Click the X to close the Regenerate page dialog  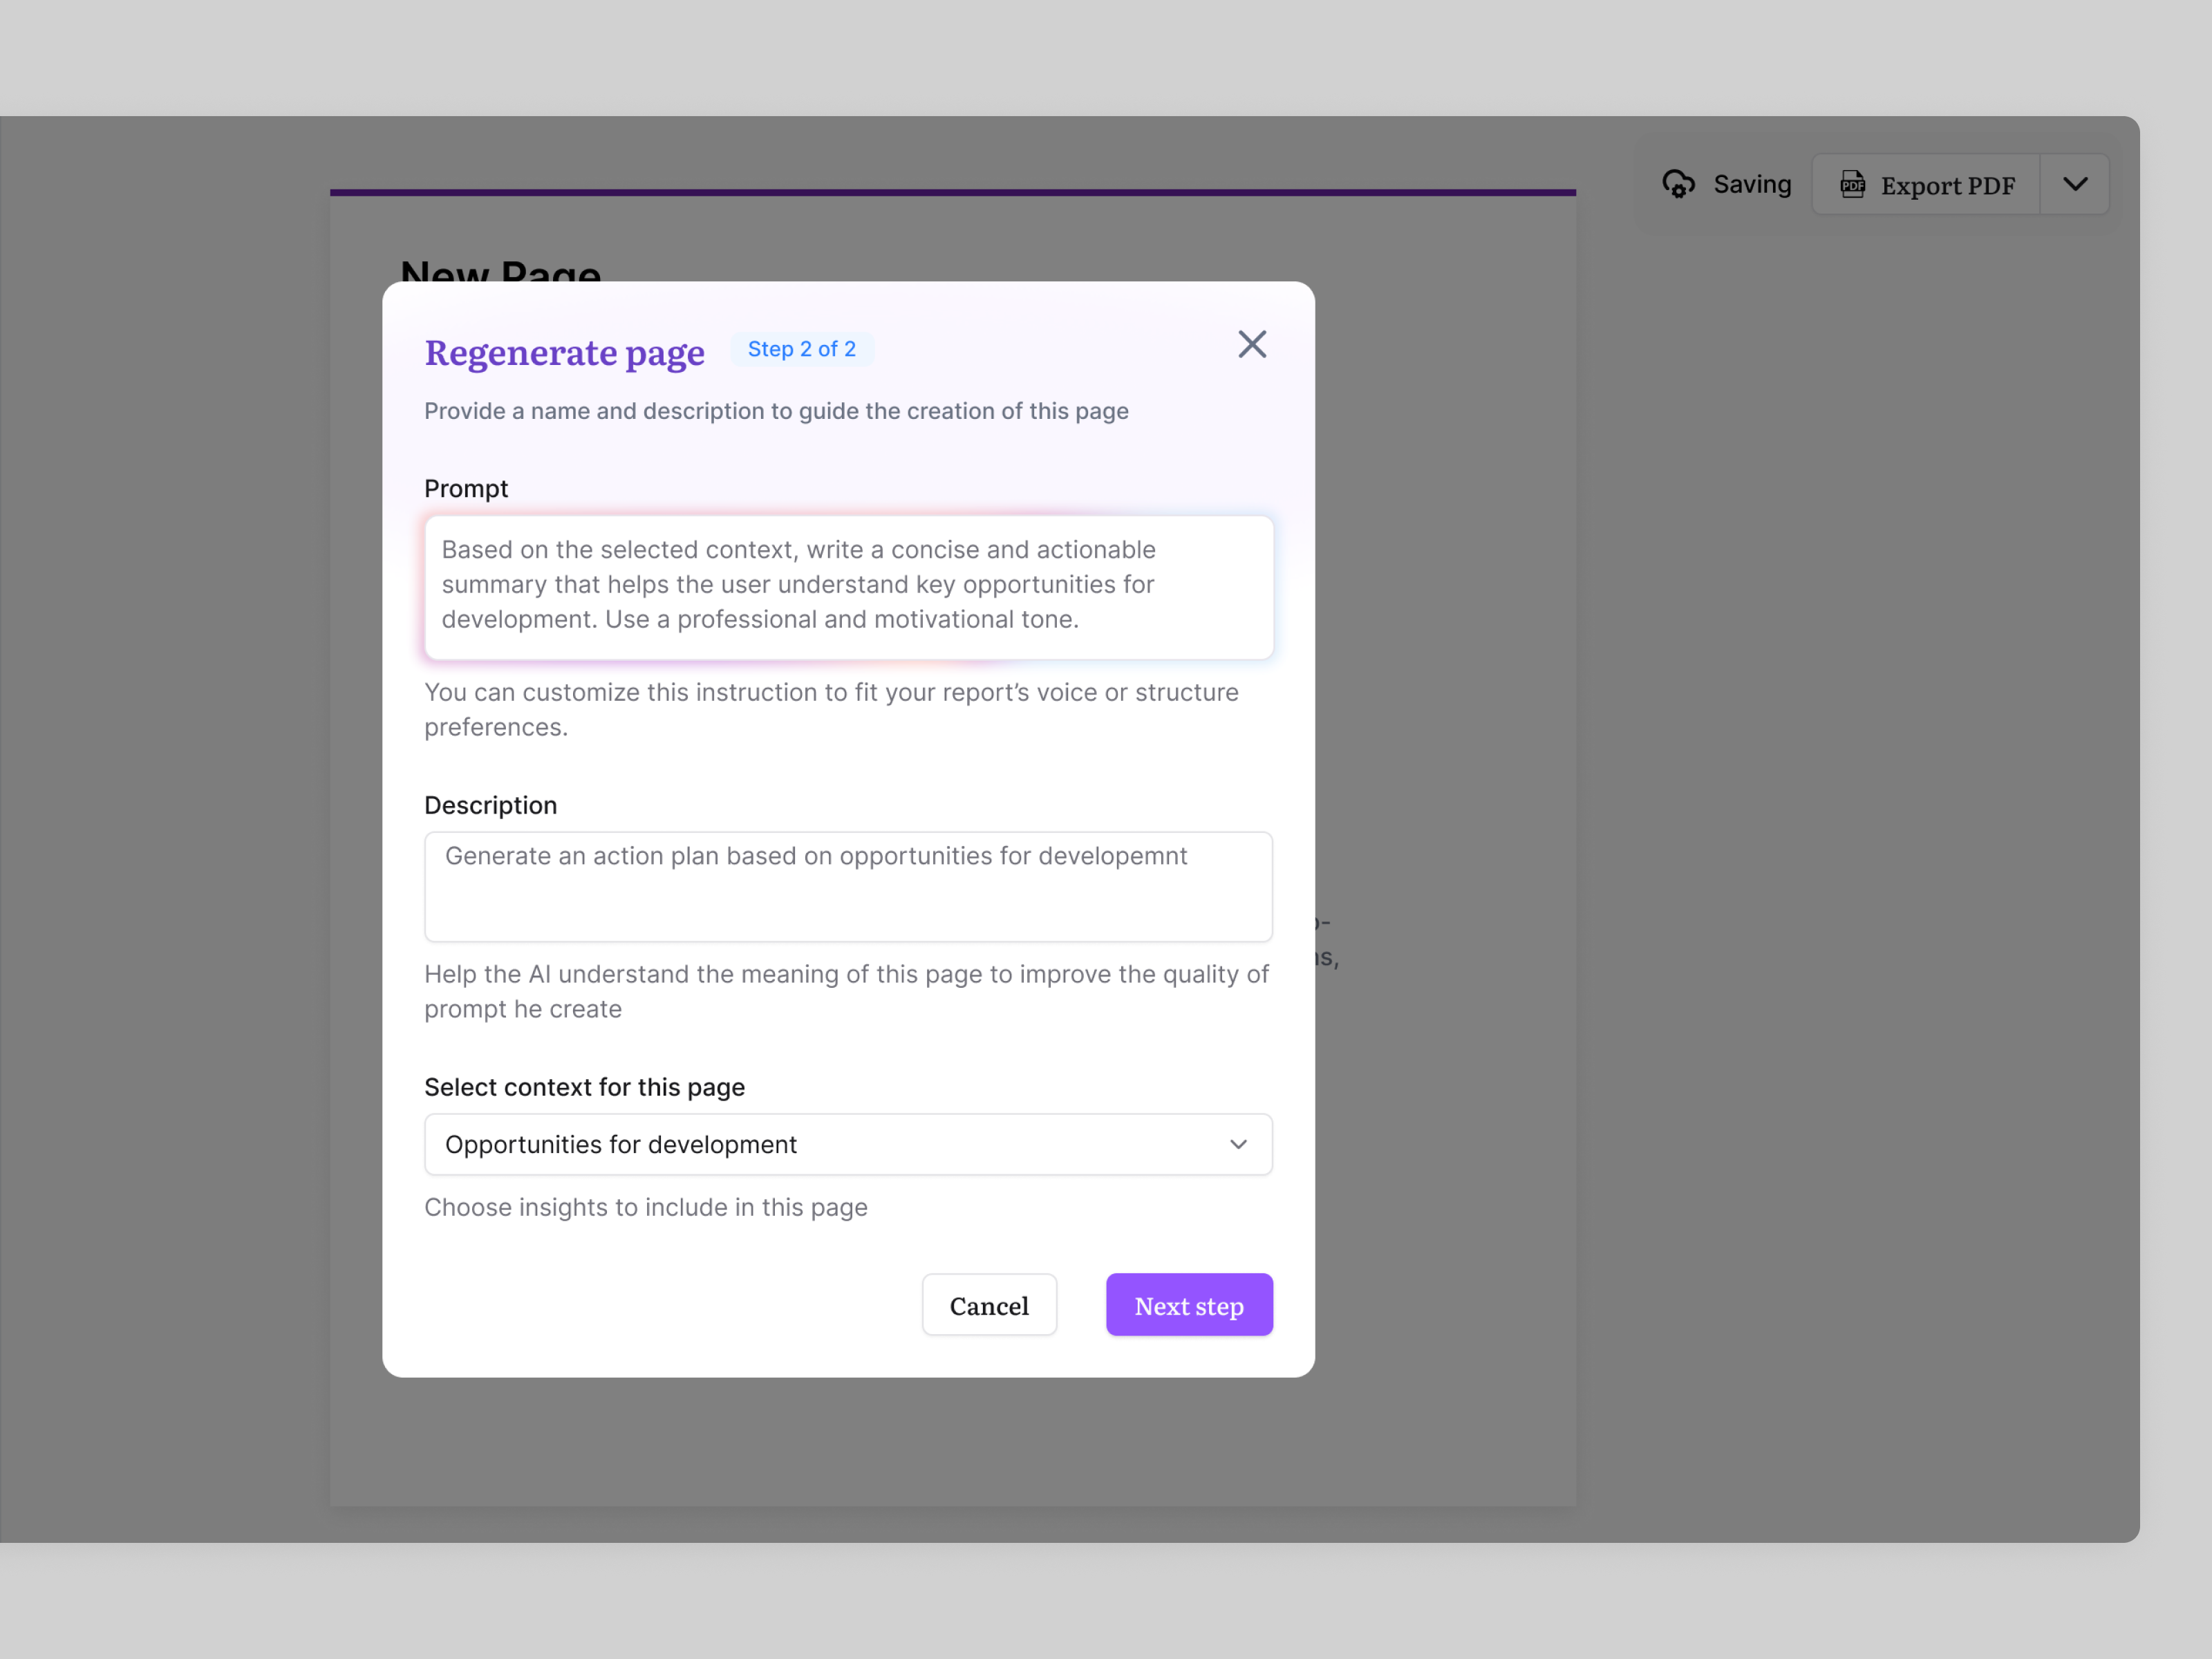tap(1252, 344)
